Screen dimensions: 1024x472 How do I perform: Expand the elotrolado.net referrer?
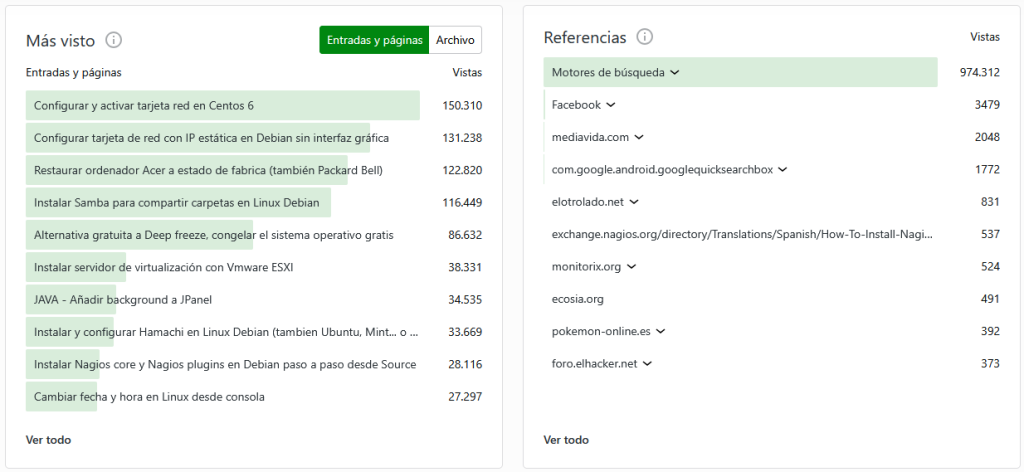(634, 202)
